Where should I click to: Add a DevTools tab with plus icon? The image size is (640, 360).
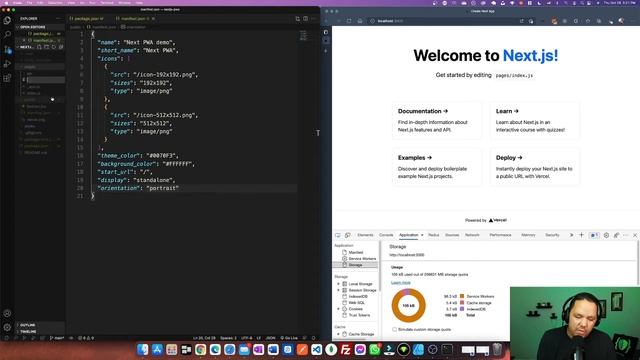click(581, 235)
